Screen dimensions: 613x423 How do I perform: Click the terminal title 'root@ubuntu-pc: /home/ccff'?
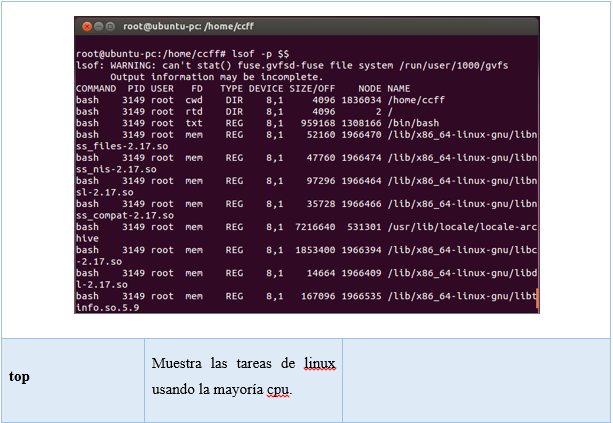188,26
